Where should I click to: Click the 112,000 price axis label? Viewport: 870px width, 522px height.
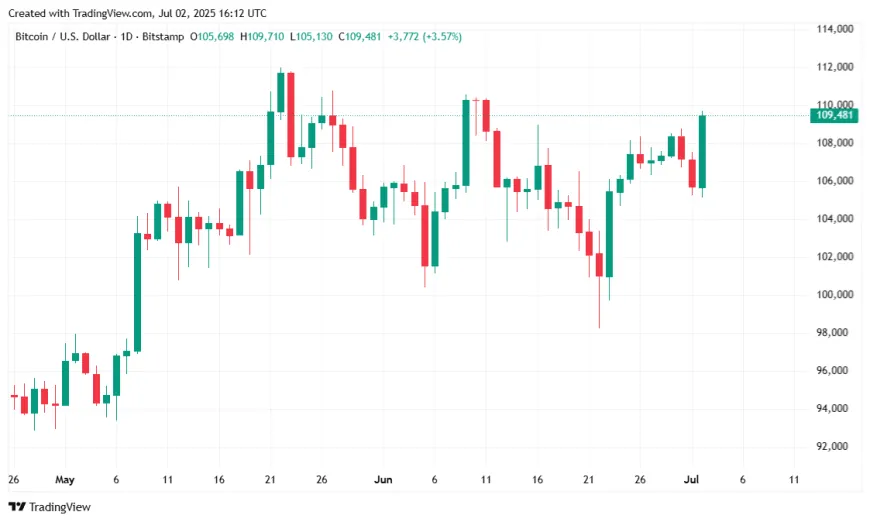tap(834, 67)
